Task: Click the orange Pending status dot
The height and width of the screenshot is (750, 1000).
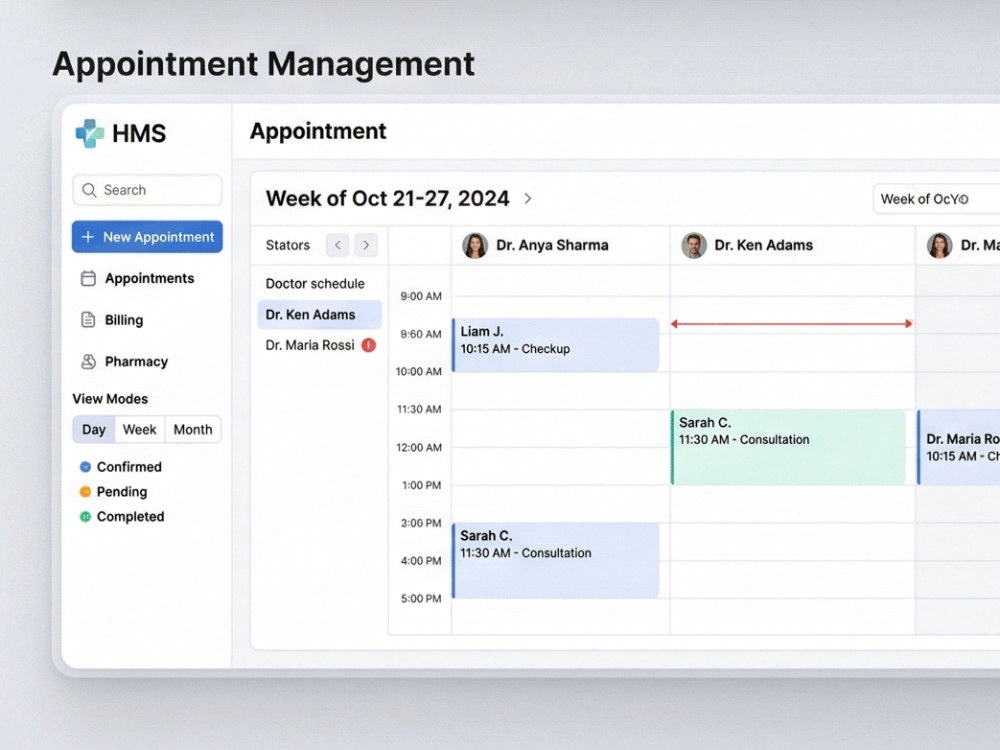Action: [85, 492]
